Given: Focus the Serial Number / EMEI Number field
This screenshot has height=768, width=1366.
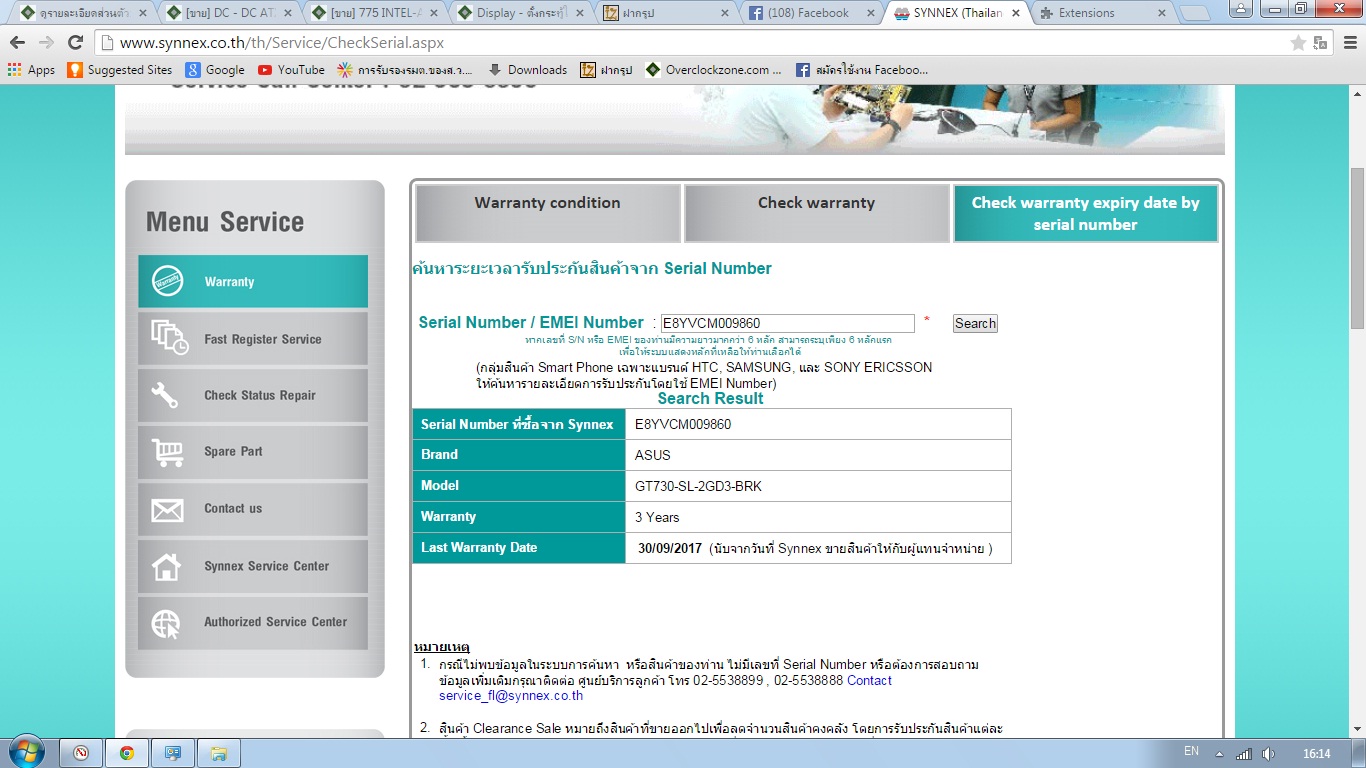Looking at the screenshot, I should coord(788,323).
